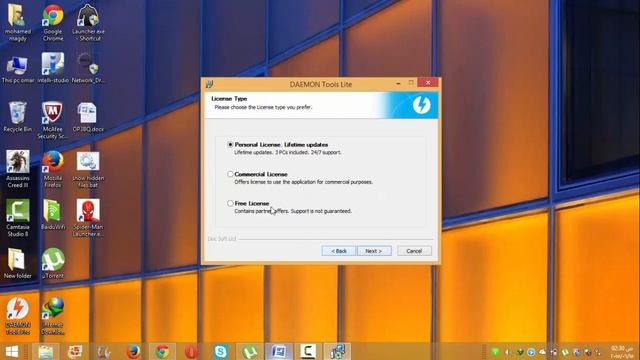The height and width of the screenshot is (360, 640).
Task: Select the McAfee Security Scan desktop icon
Action: coord(53,120)
